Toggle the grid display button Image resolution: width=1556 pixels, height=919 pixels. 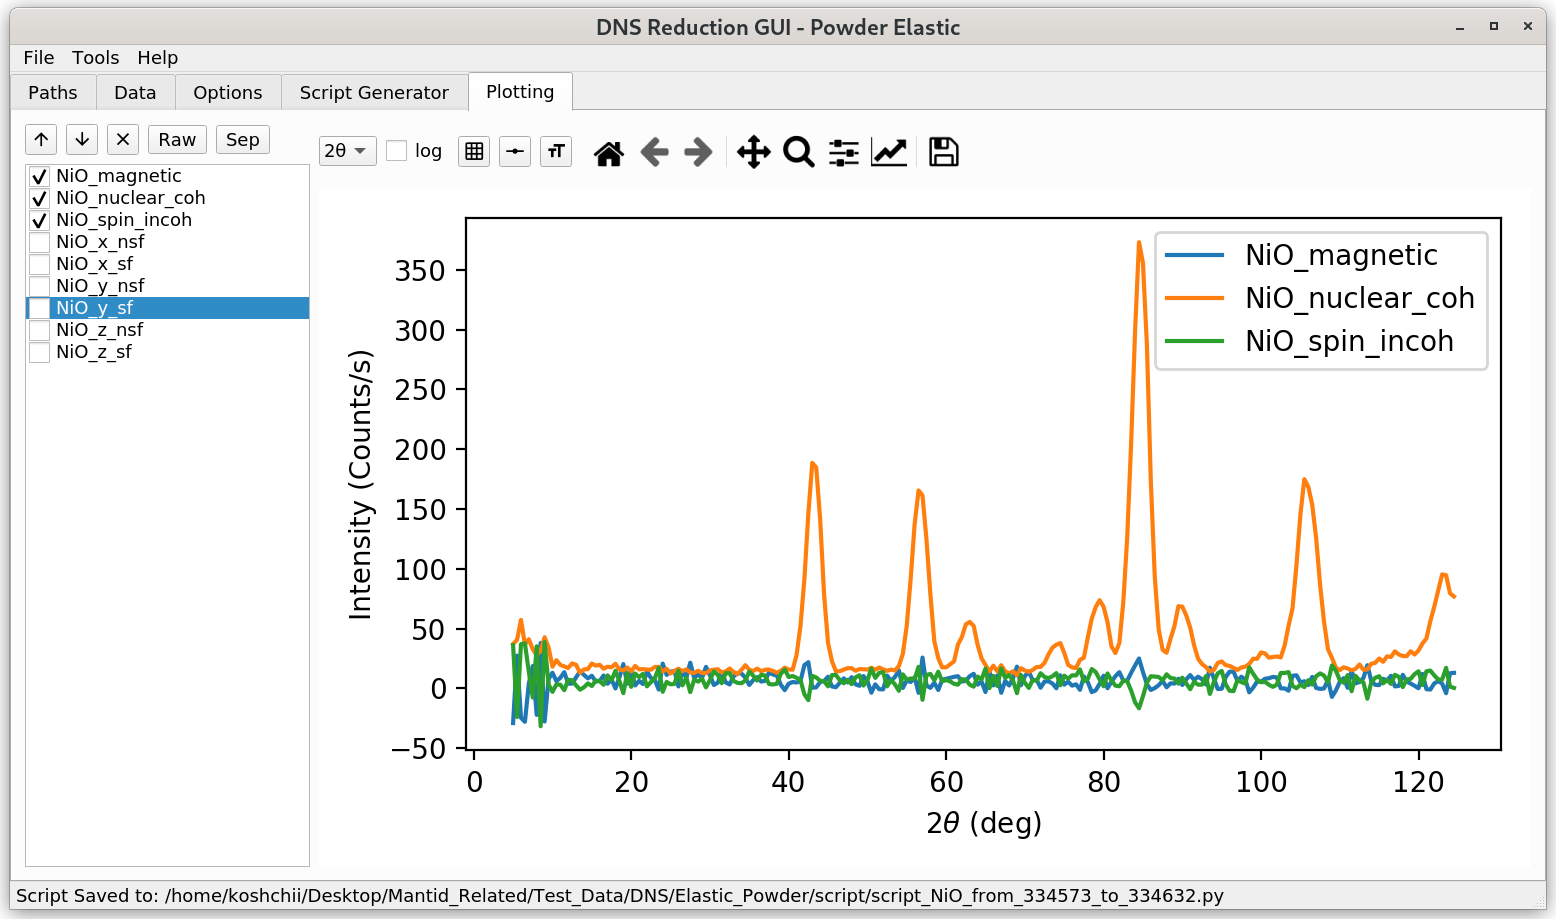click(x=474, y=151)
